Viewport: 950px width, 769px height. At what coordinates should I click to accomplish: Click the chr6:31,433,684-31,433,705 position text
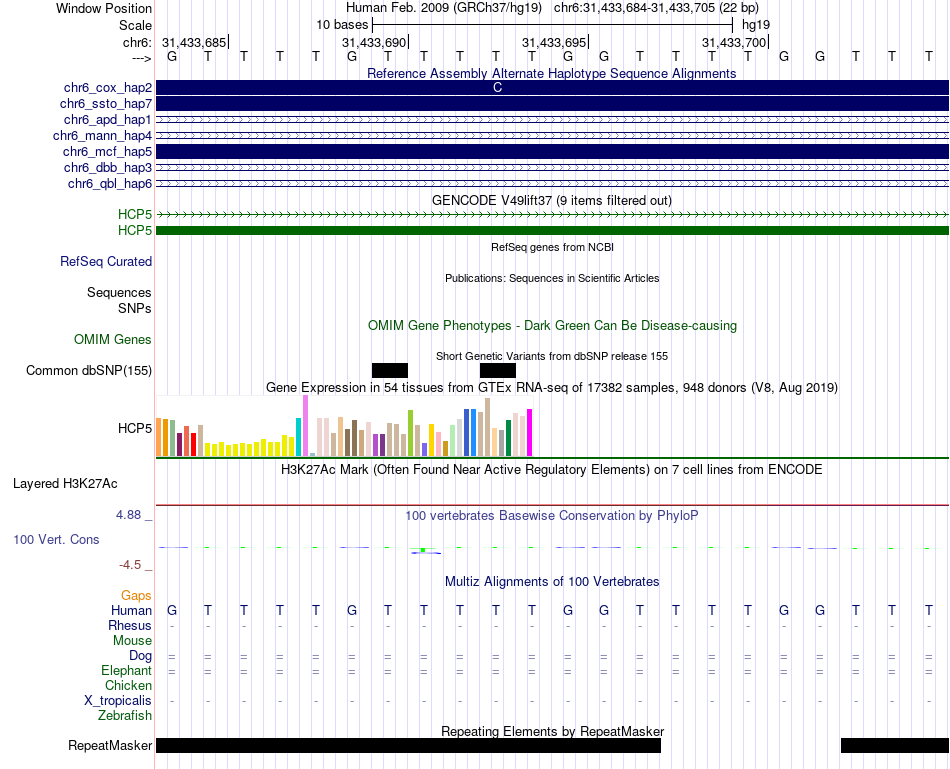[656, 8]
